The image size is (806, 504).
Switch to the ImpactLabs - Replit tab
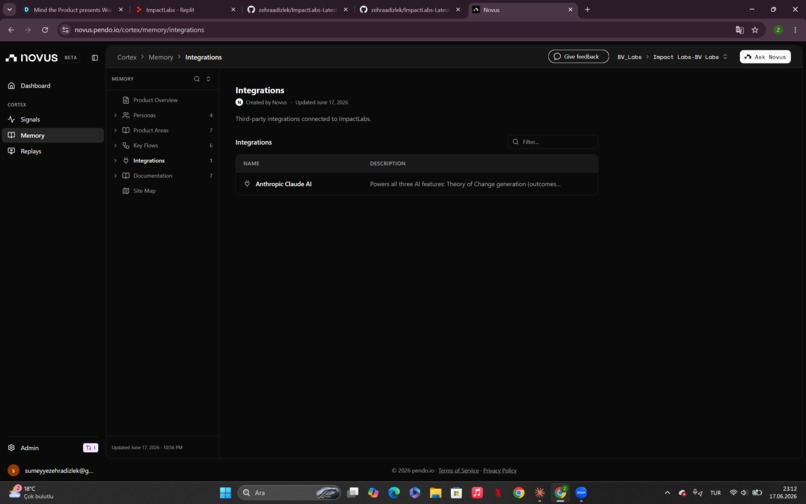point(185,10)
